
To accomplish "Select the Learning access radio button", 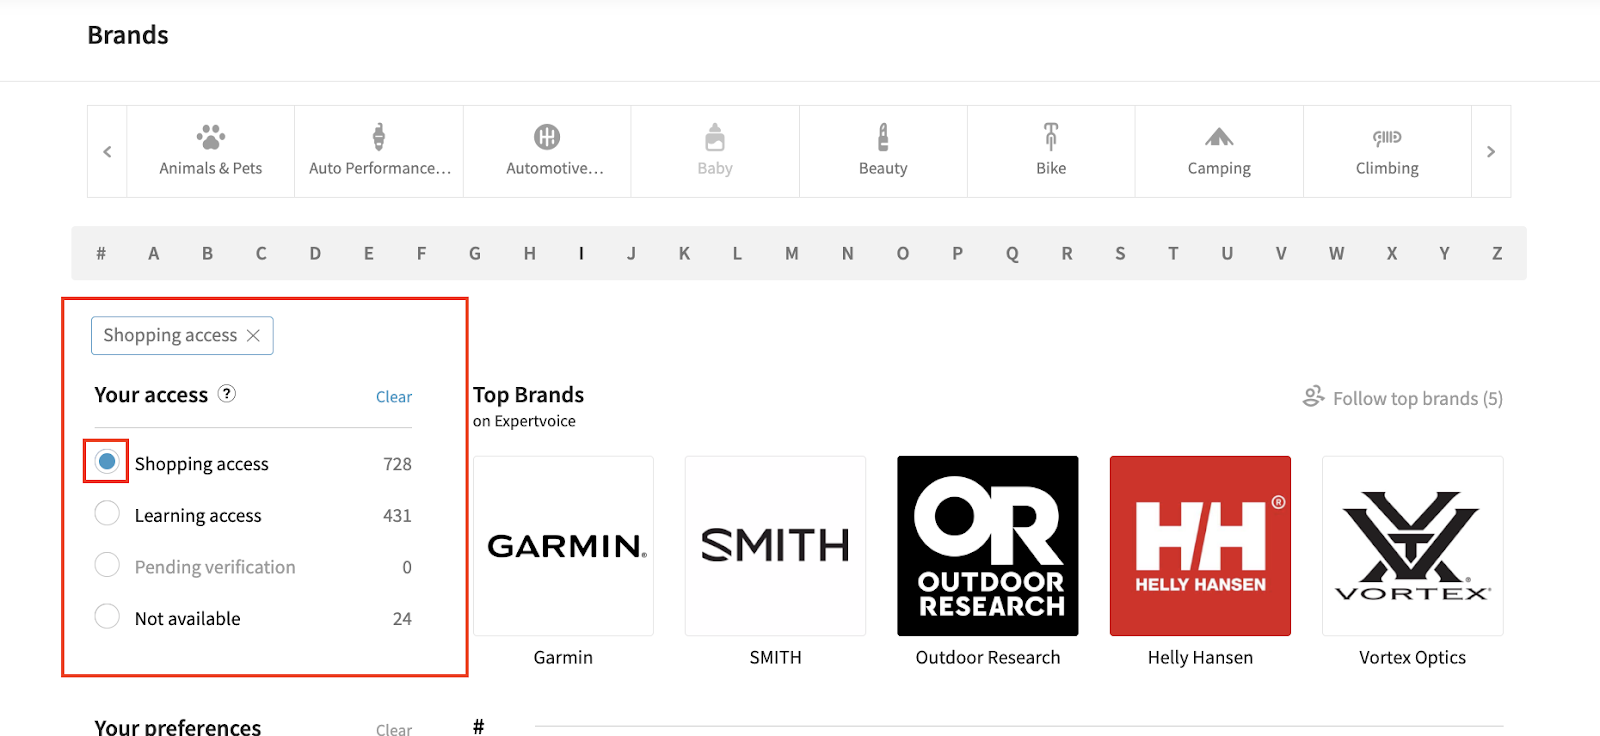I will coord(107,513).
